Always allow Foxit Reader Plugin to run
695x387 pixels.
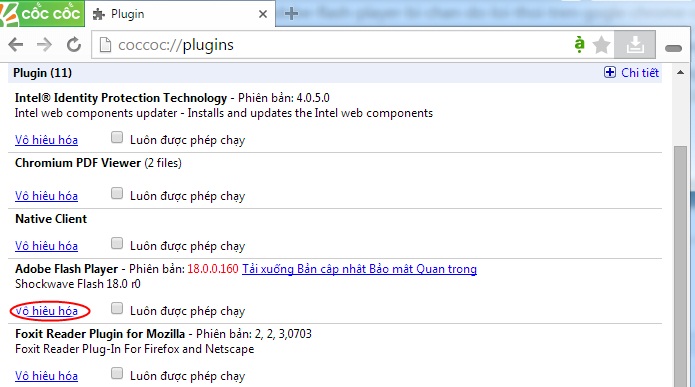coord(117,373)
